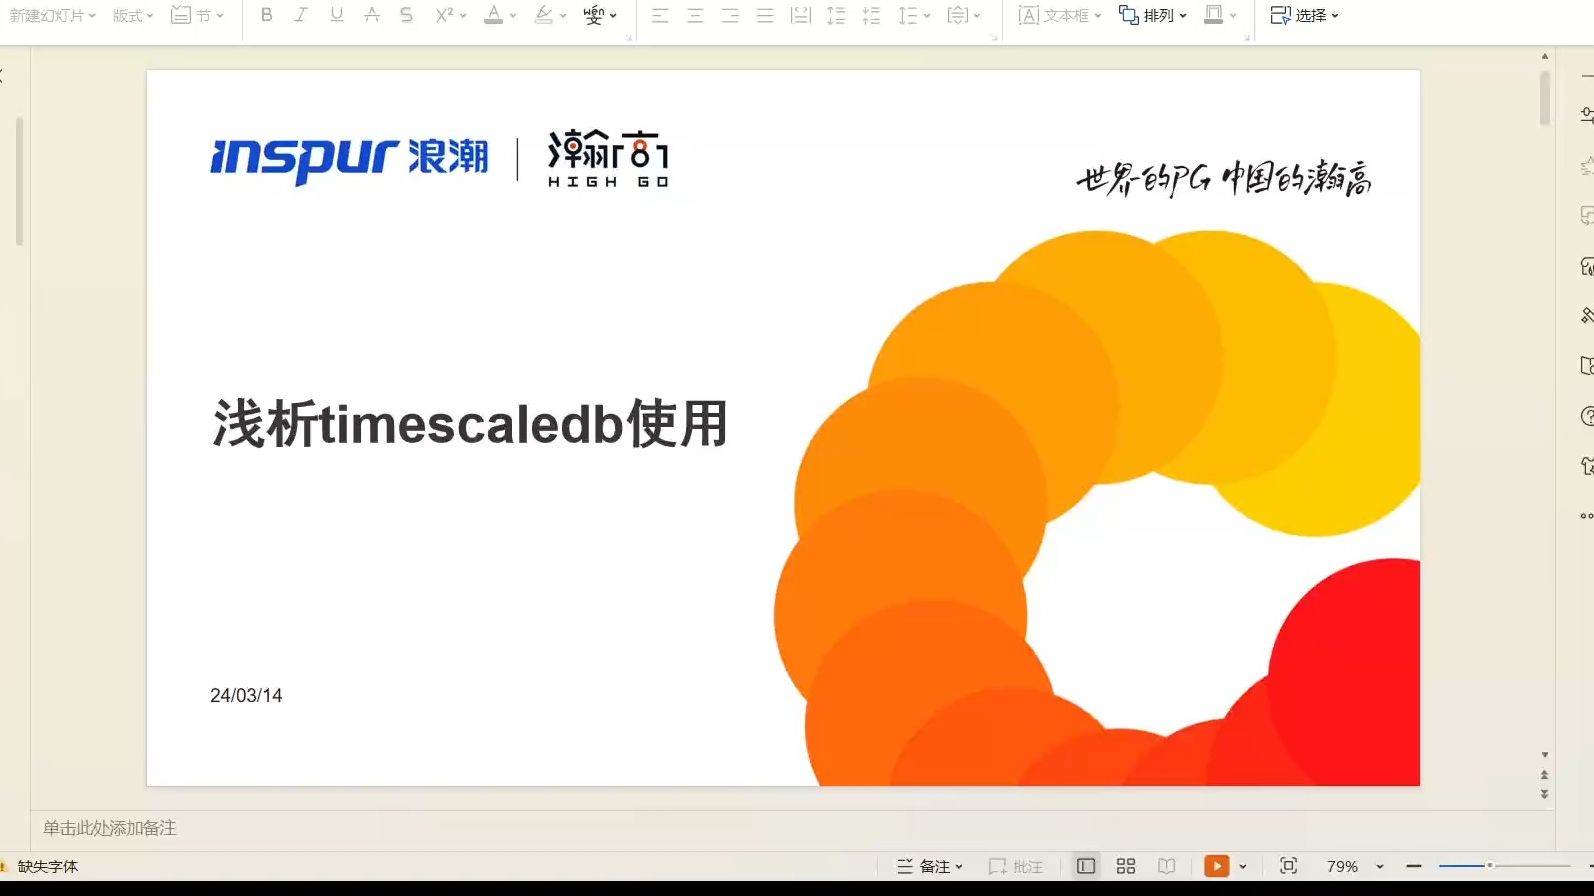The height and width of the screenshot is (896, 1594).
Task: Click the zoom out minus button
Action: coord(1414,866)
